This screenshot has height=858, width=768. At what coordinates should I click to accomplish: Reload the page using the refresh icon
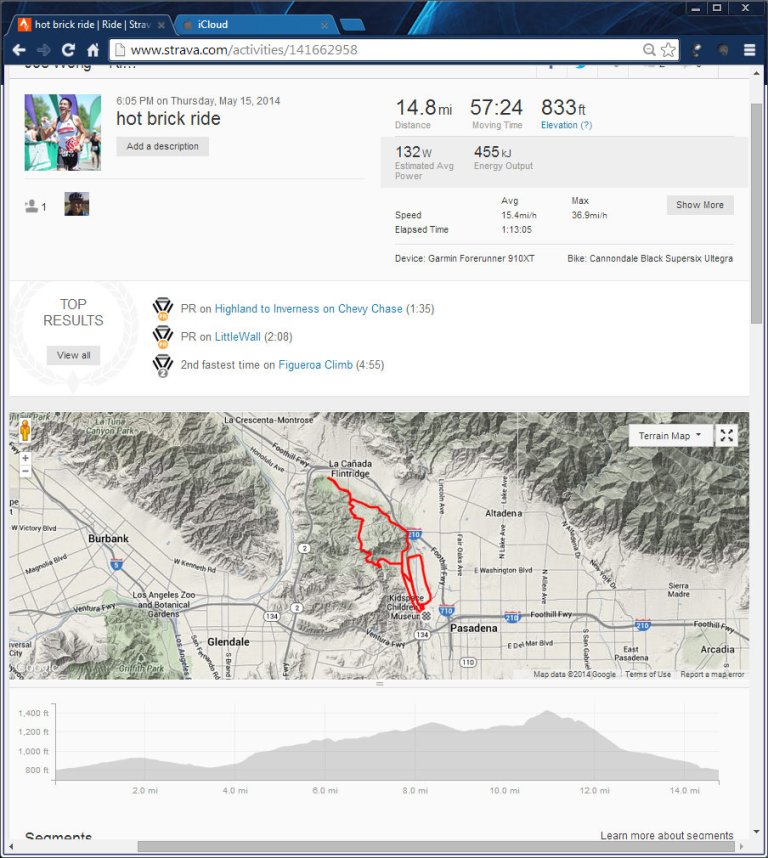pyautogui.click(x=66, y=49)
